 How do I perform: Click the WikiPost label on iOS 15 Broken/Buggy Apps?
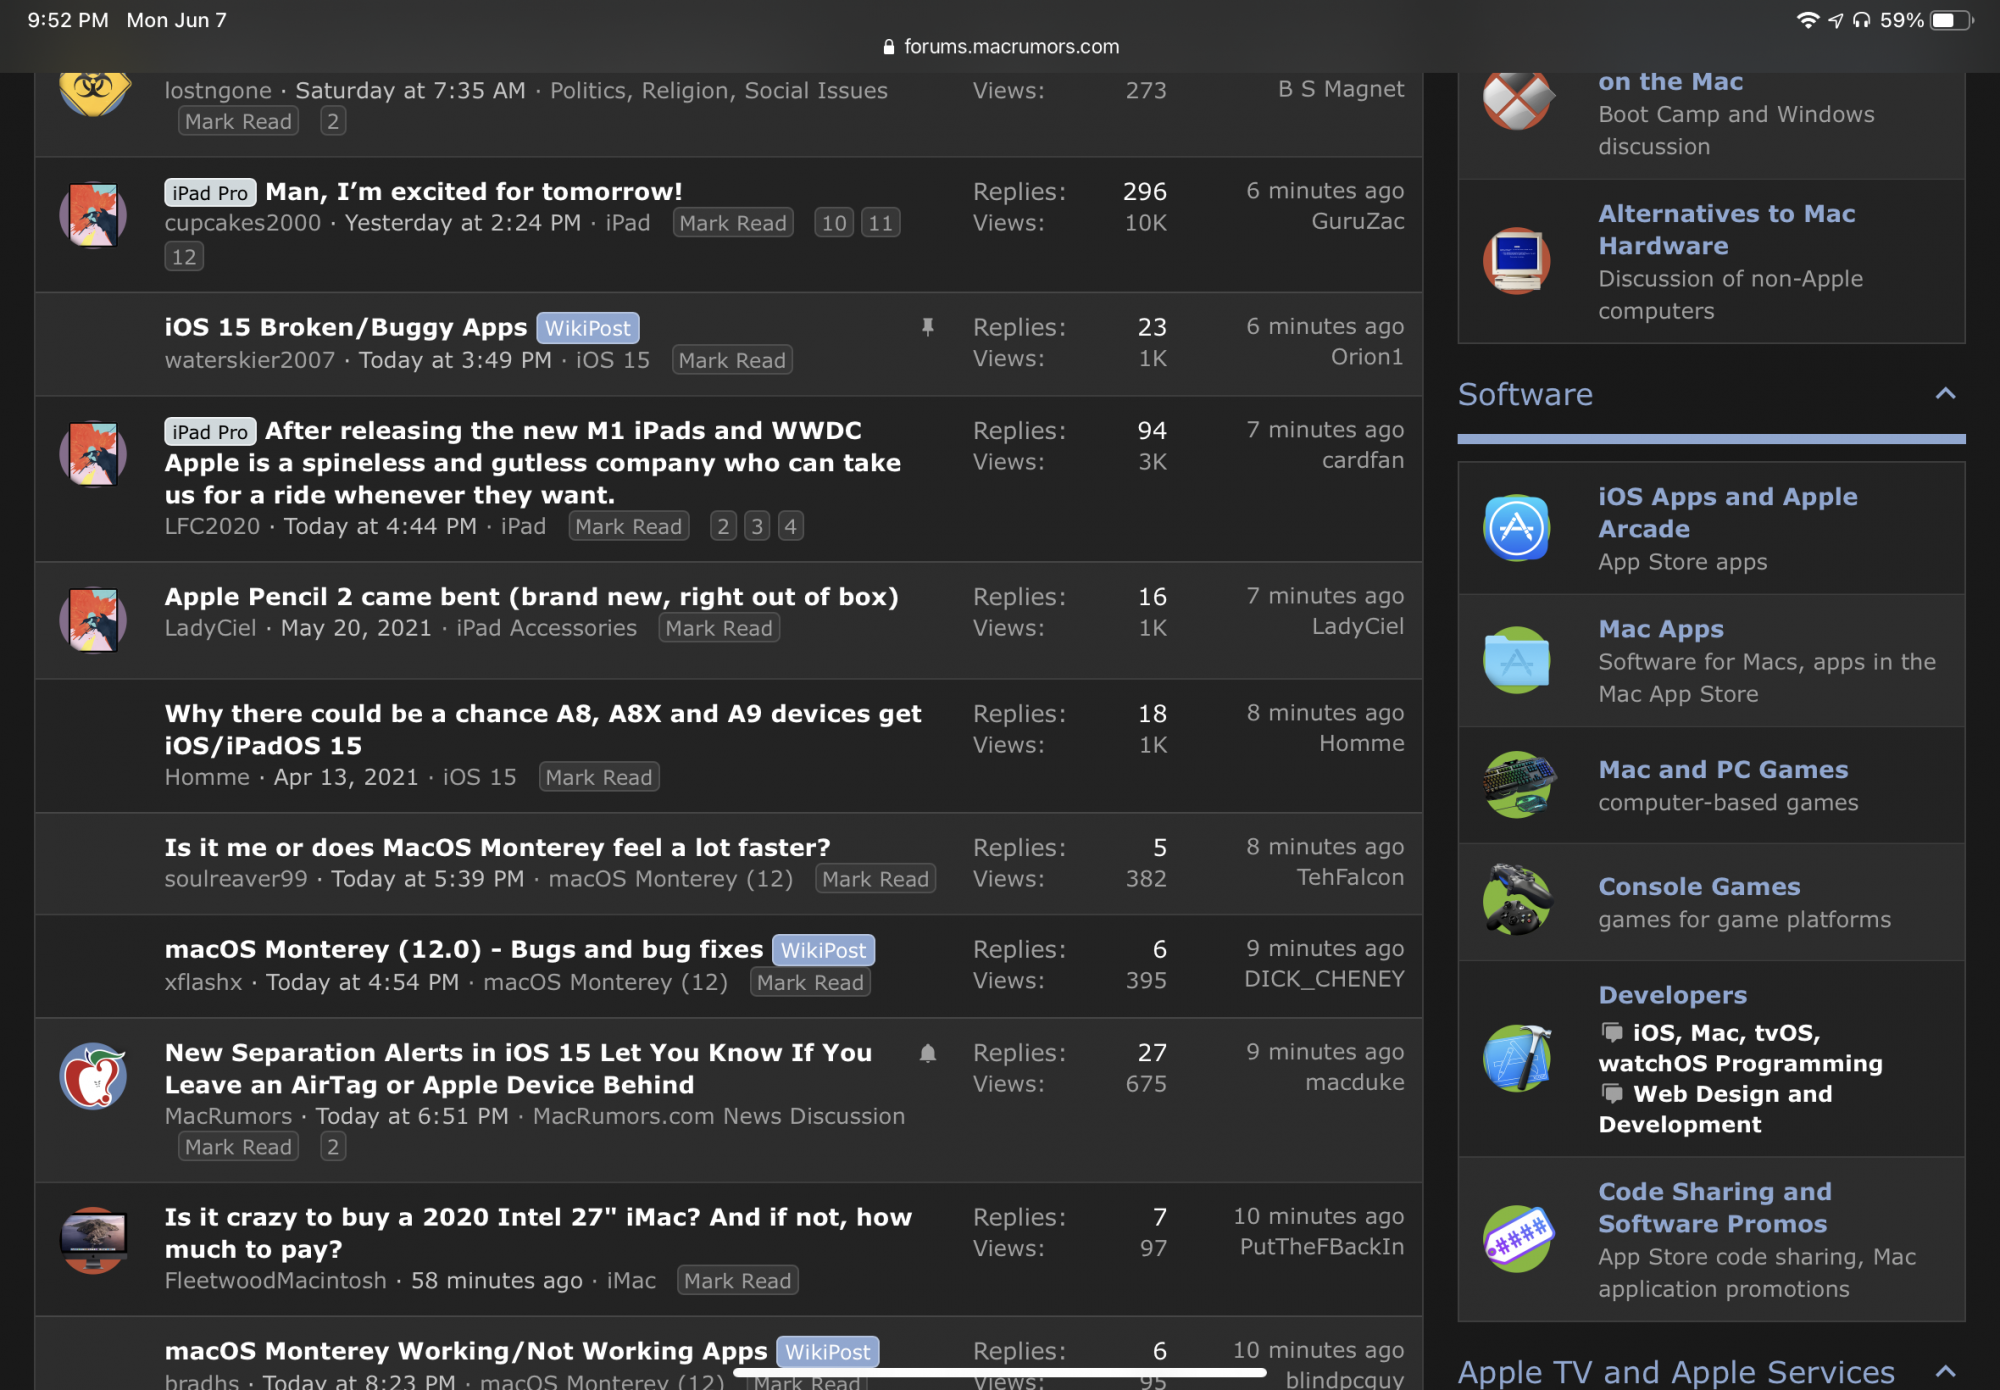coord(588,328)
